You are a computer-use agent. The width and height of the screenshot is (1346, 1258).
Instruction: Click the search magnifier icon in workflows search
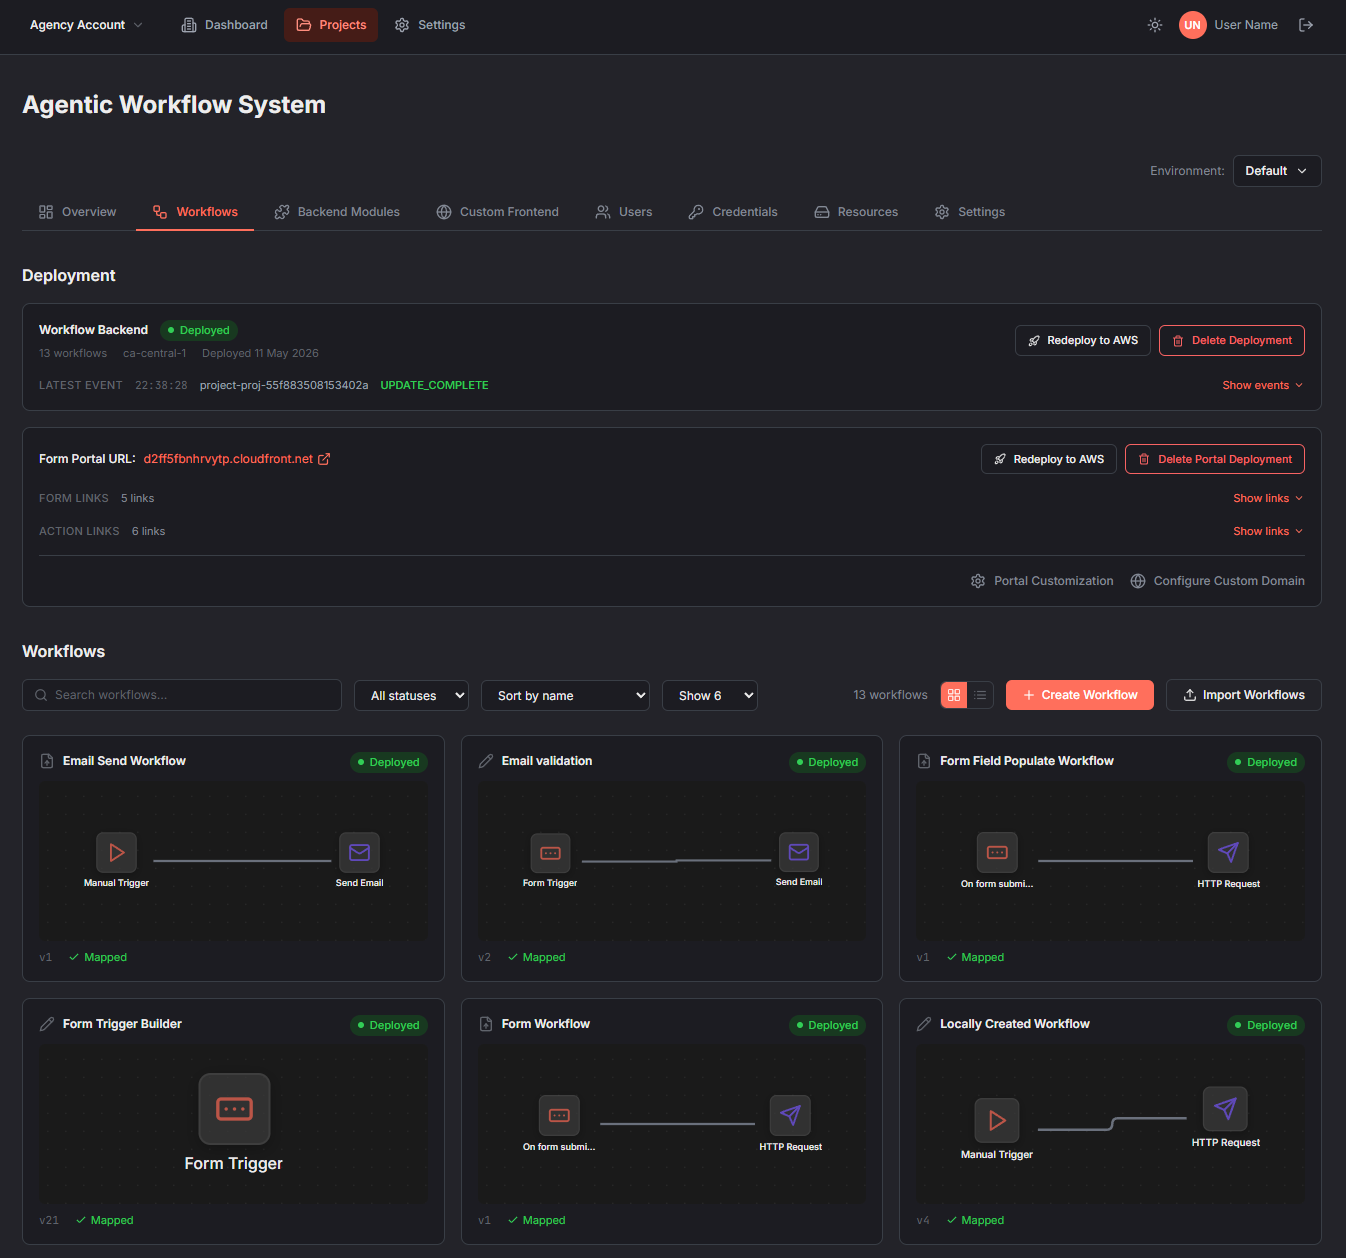[x=41, y=695]
